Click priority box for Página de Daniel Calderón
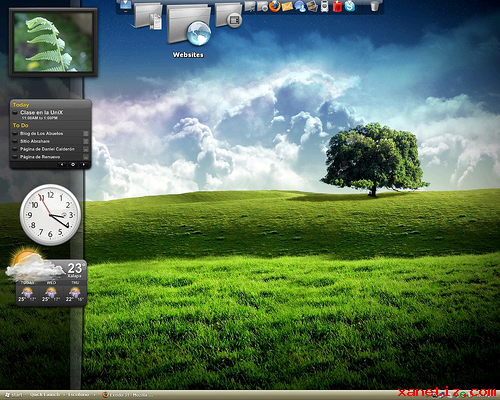 coord(86,149)
